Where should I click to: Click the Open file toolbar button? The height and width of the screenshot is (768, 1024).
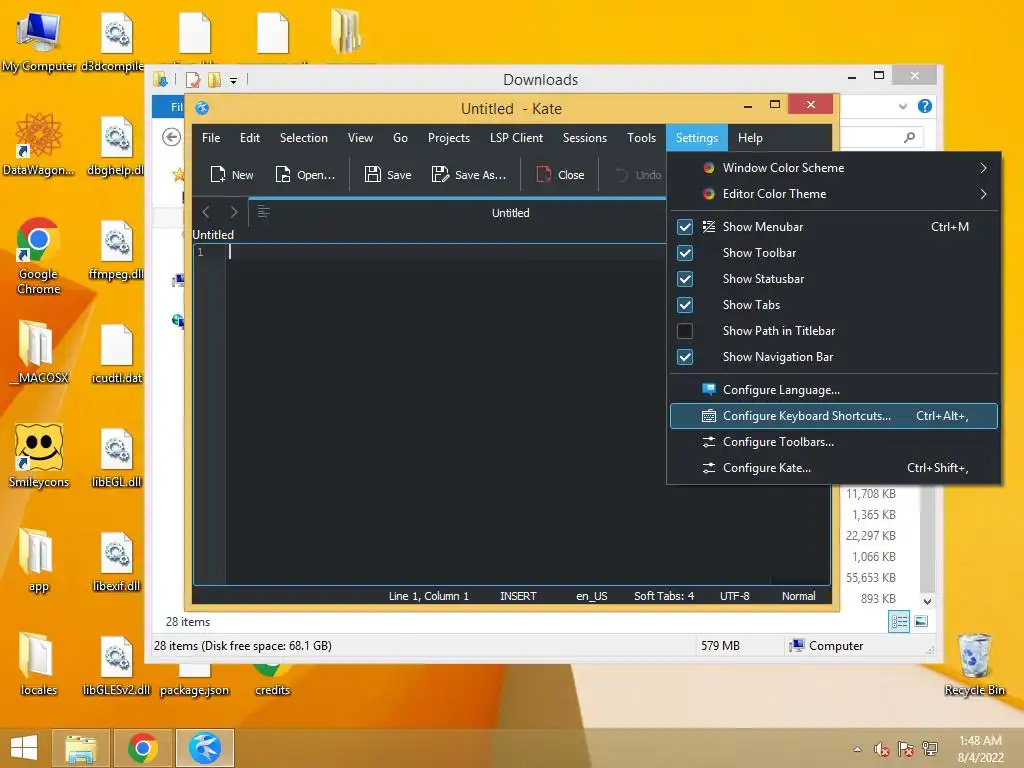tap(305, 174)
